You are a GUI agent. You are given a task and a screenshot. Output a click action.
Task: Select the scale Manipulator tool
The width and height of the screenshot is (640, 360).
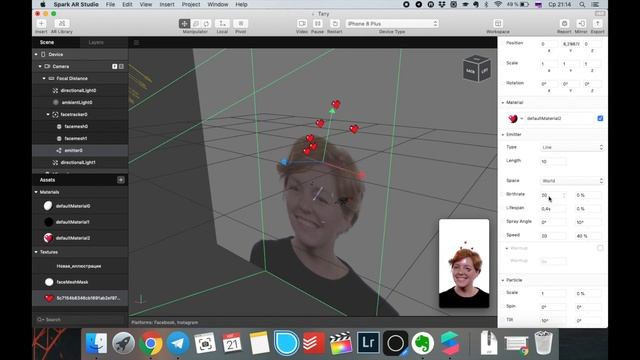pyautogui.click(x=196, y=23)
